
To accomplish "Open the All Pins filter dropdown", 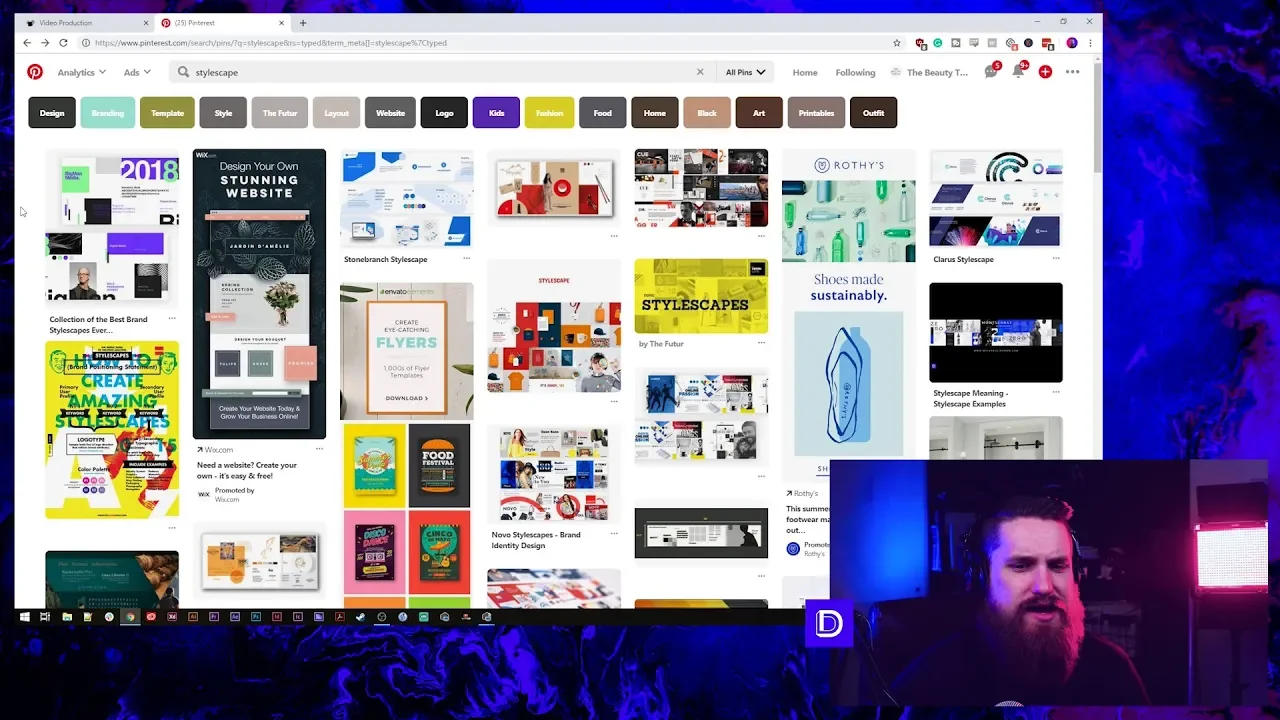I will pos(746,72).
